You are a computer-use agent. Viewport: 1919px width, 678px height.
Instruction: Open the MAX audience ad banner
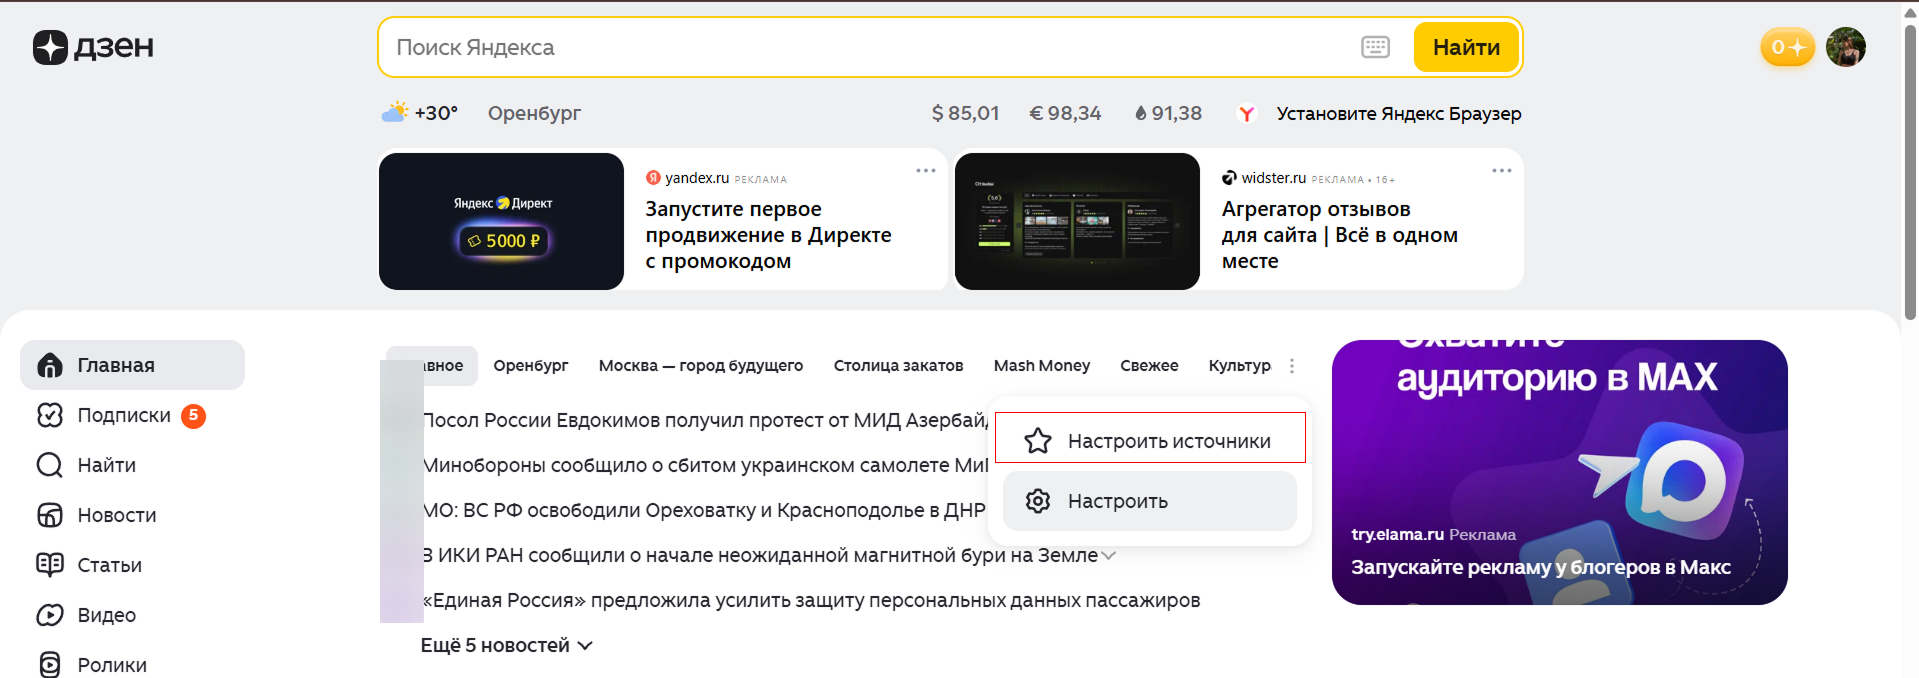[1559, 472]
